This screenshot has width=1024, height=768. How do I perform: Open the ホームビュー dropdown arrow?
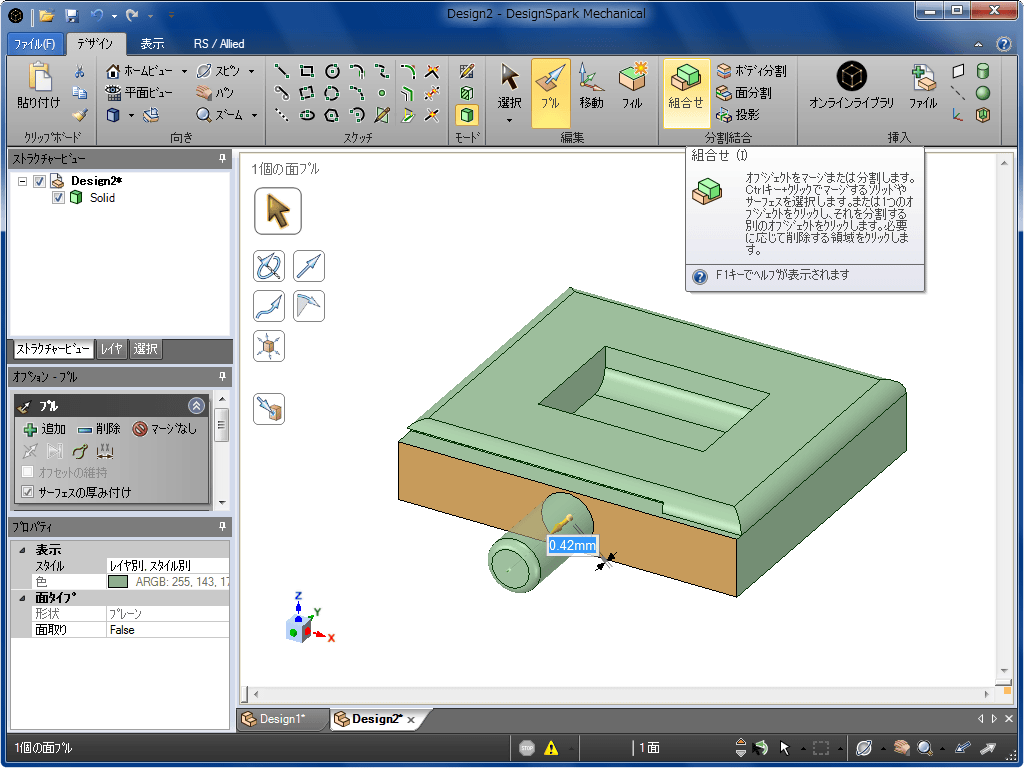coord(184,71)
